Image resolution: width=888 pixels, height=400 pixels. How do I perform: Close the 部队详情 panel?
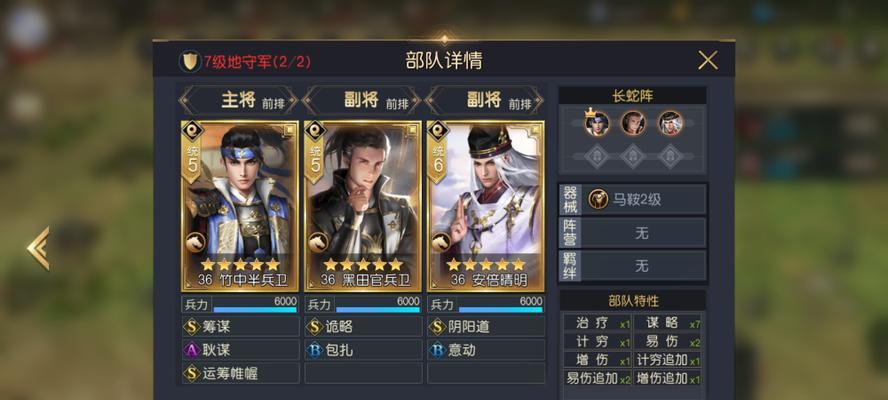[708, 60]
